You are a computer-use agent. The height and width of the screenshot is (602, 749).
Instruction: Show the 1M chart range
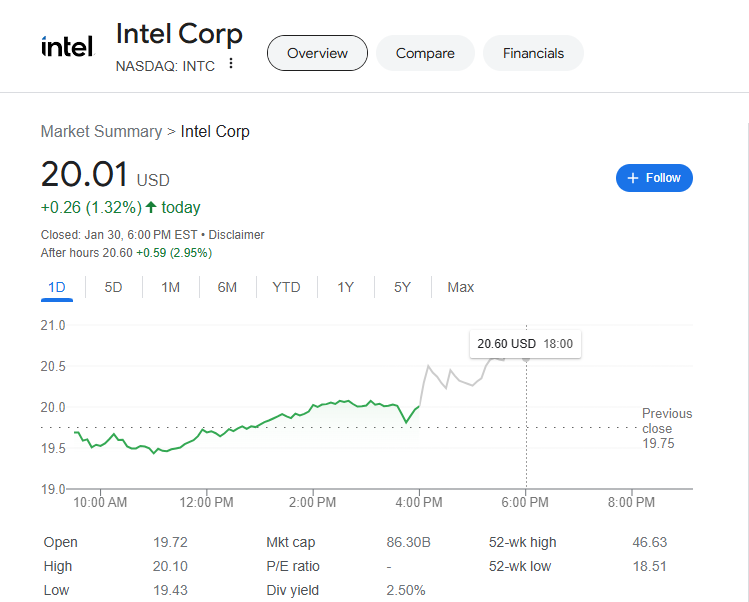coord(171,287)
